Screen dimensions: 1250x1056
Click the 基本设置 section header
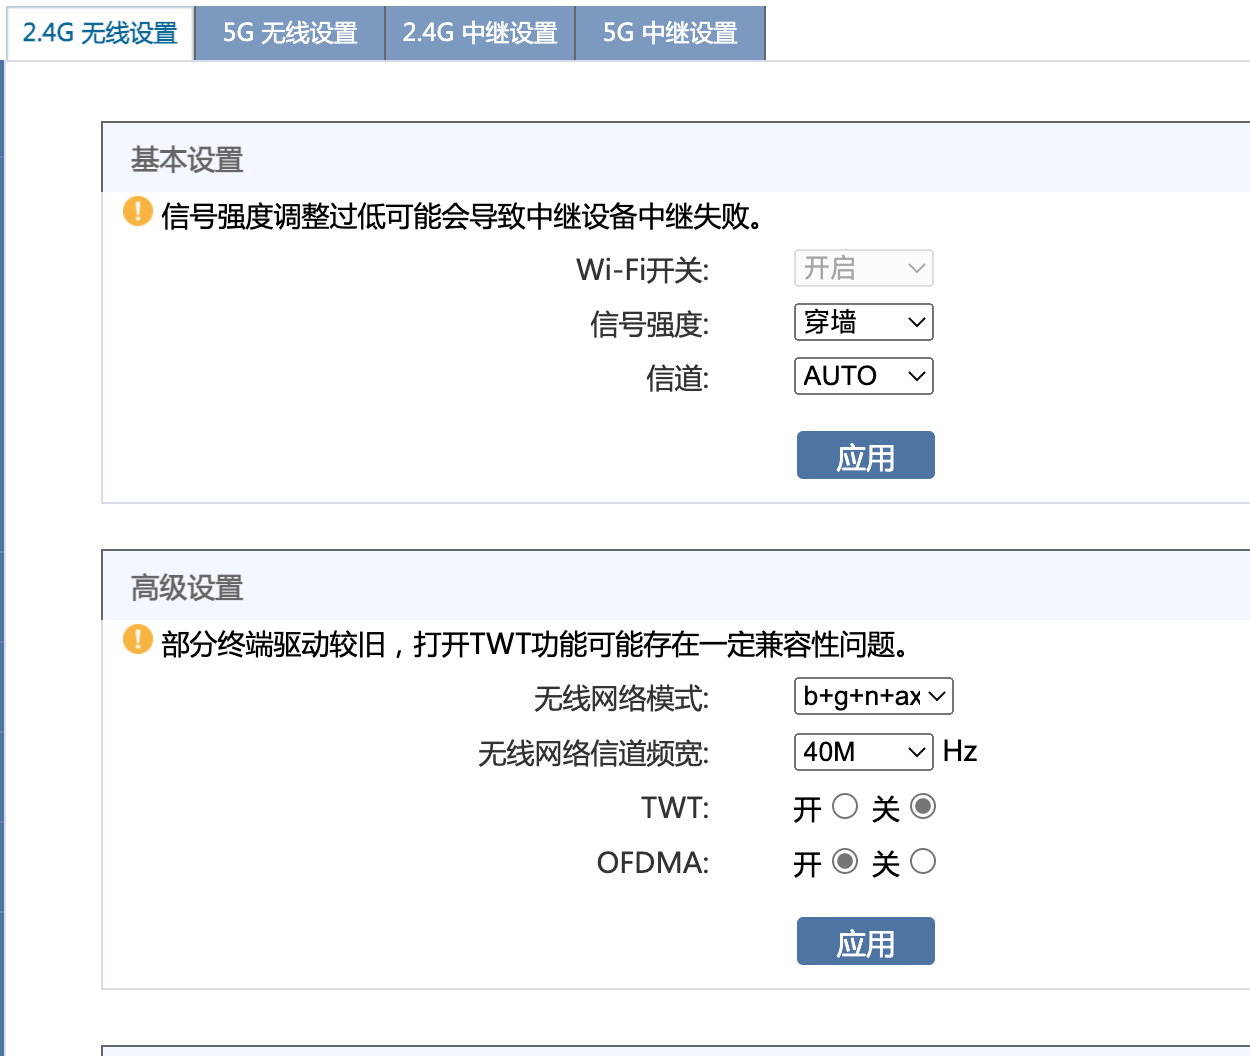click(187, 159)
